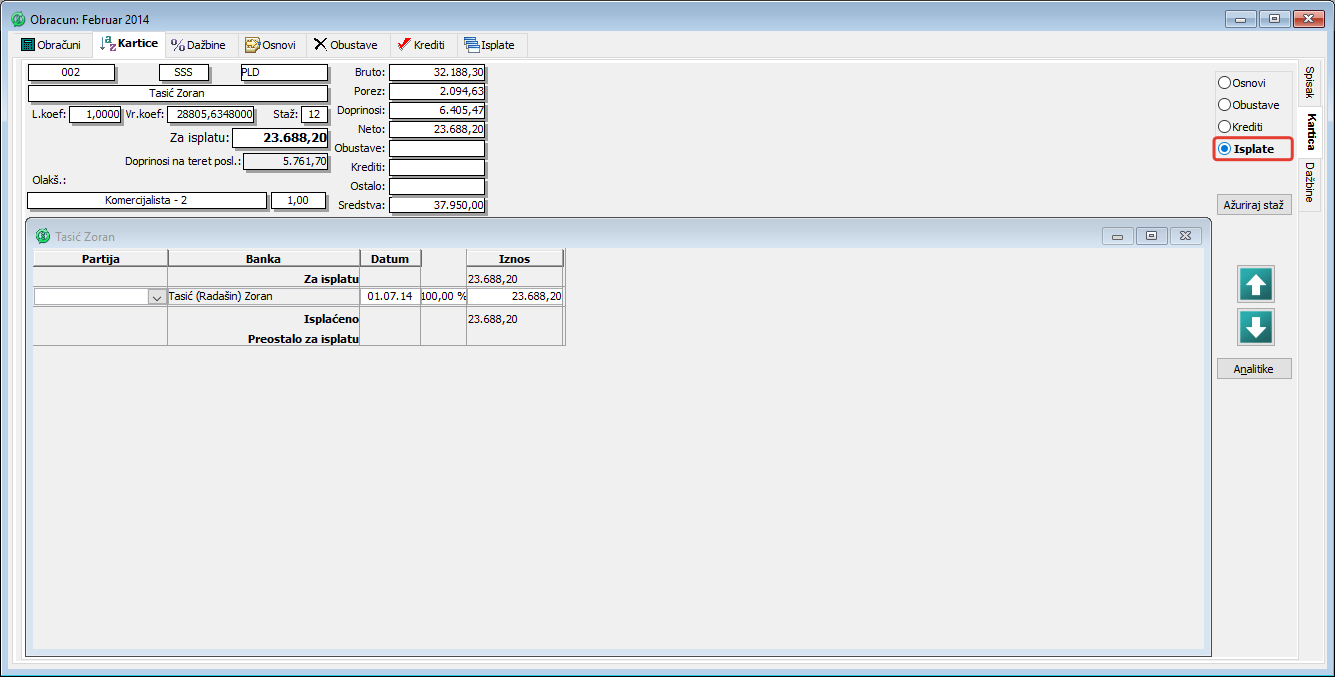Image resolution: width=1335 pixels, height=677 pixels.
Task: Open the Krediti tab with checkmark icon
Action: coord(421,45)
